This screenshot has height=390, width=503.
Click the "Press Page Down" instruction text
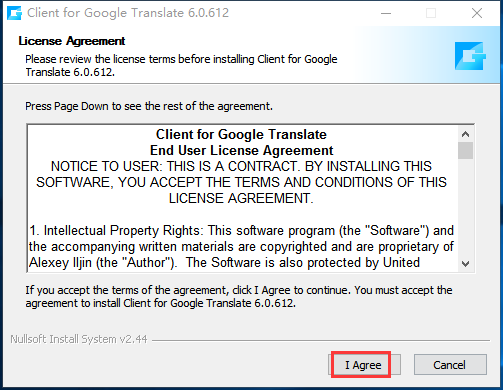[x=149, y=106]
